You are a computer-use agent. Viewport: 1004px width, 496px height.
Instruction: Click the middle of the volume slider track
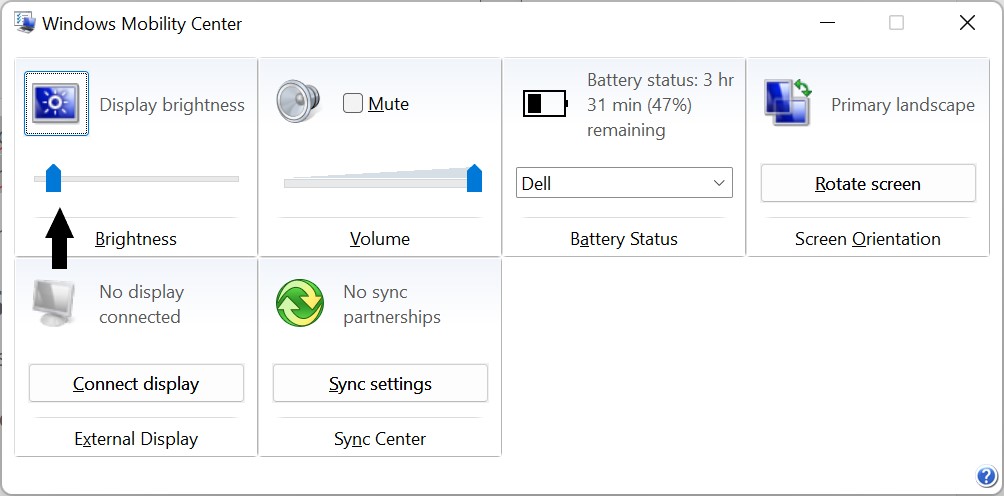click(380, 181)
